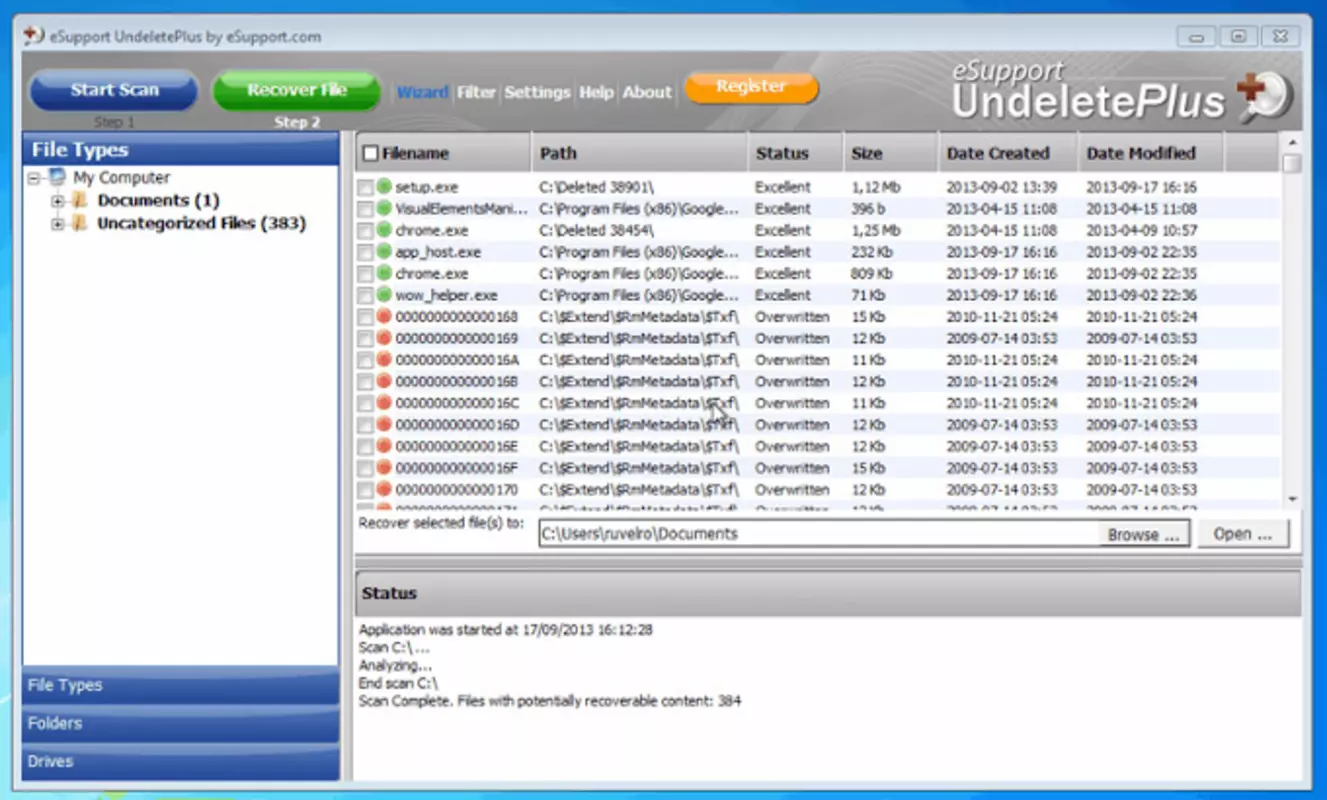Open the Settings menu item
Image resolution: width=1327 pixels, height=800 pixels.
tap(537, 92)
